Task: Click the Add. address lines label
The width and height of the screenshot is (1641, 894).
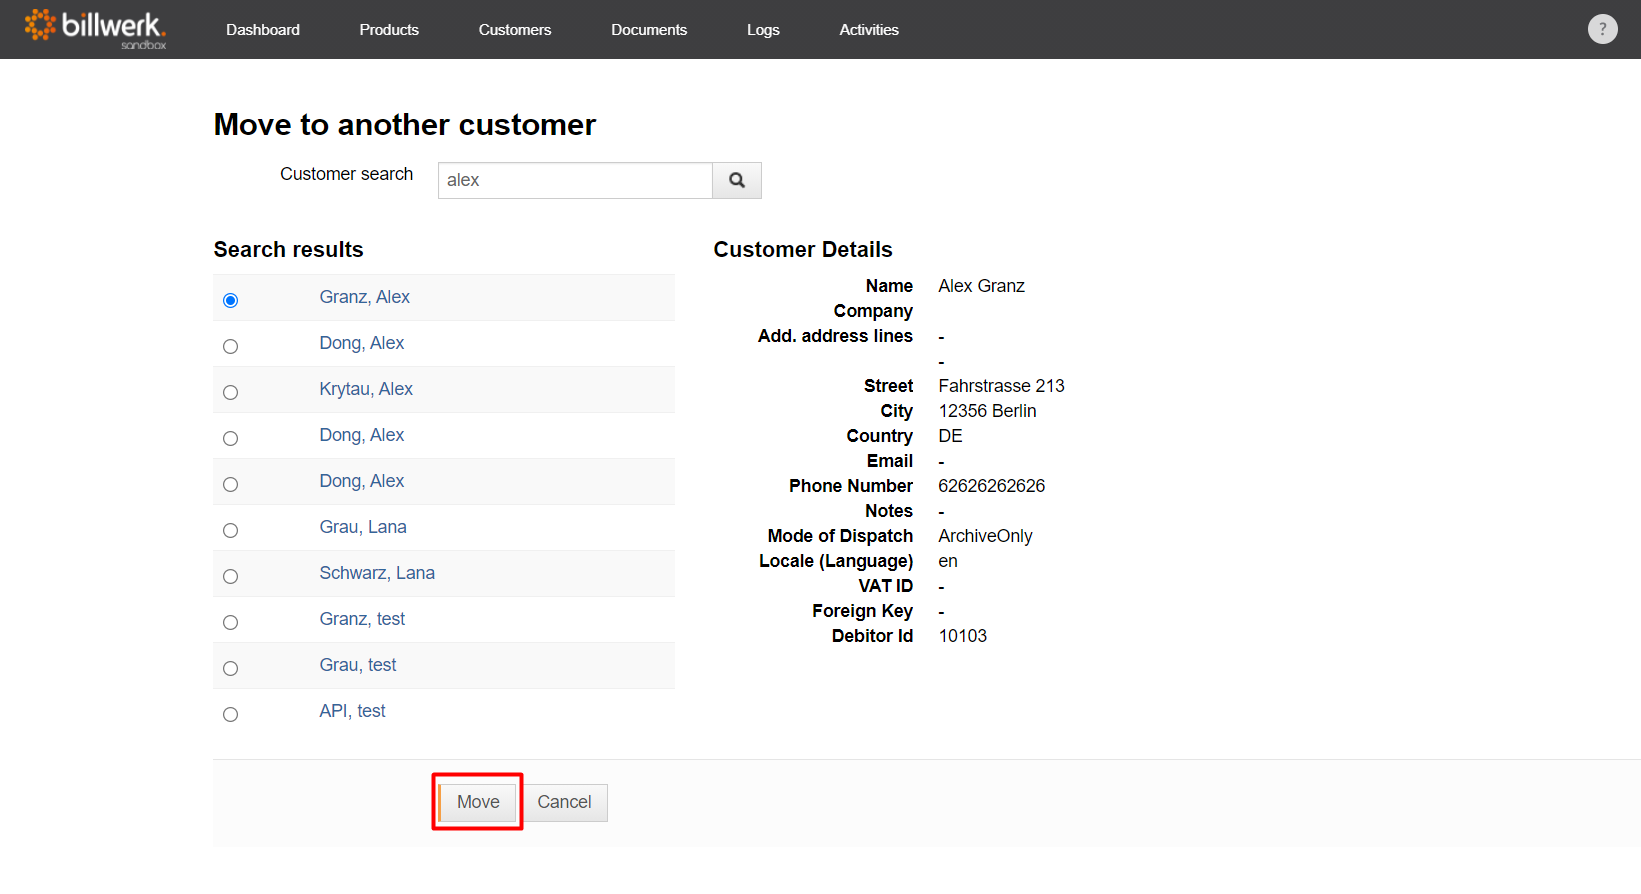Action: click(x=835, y=336)
